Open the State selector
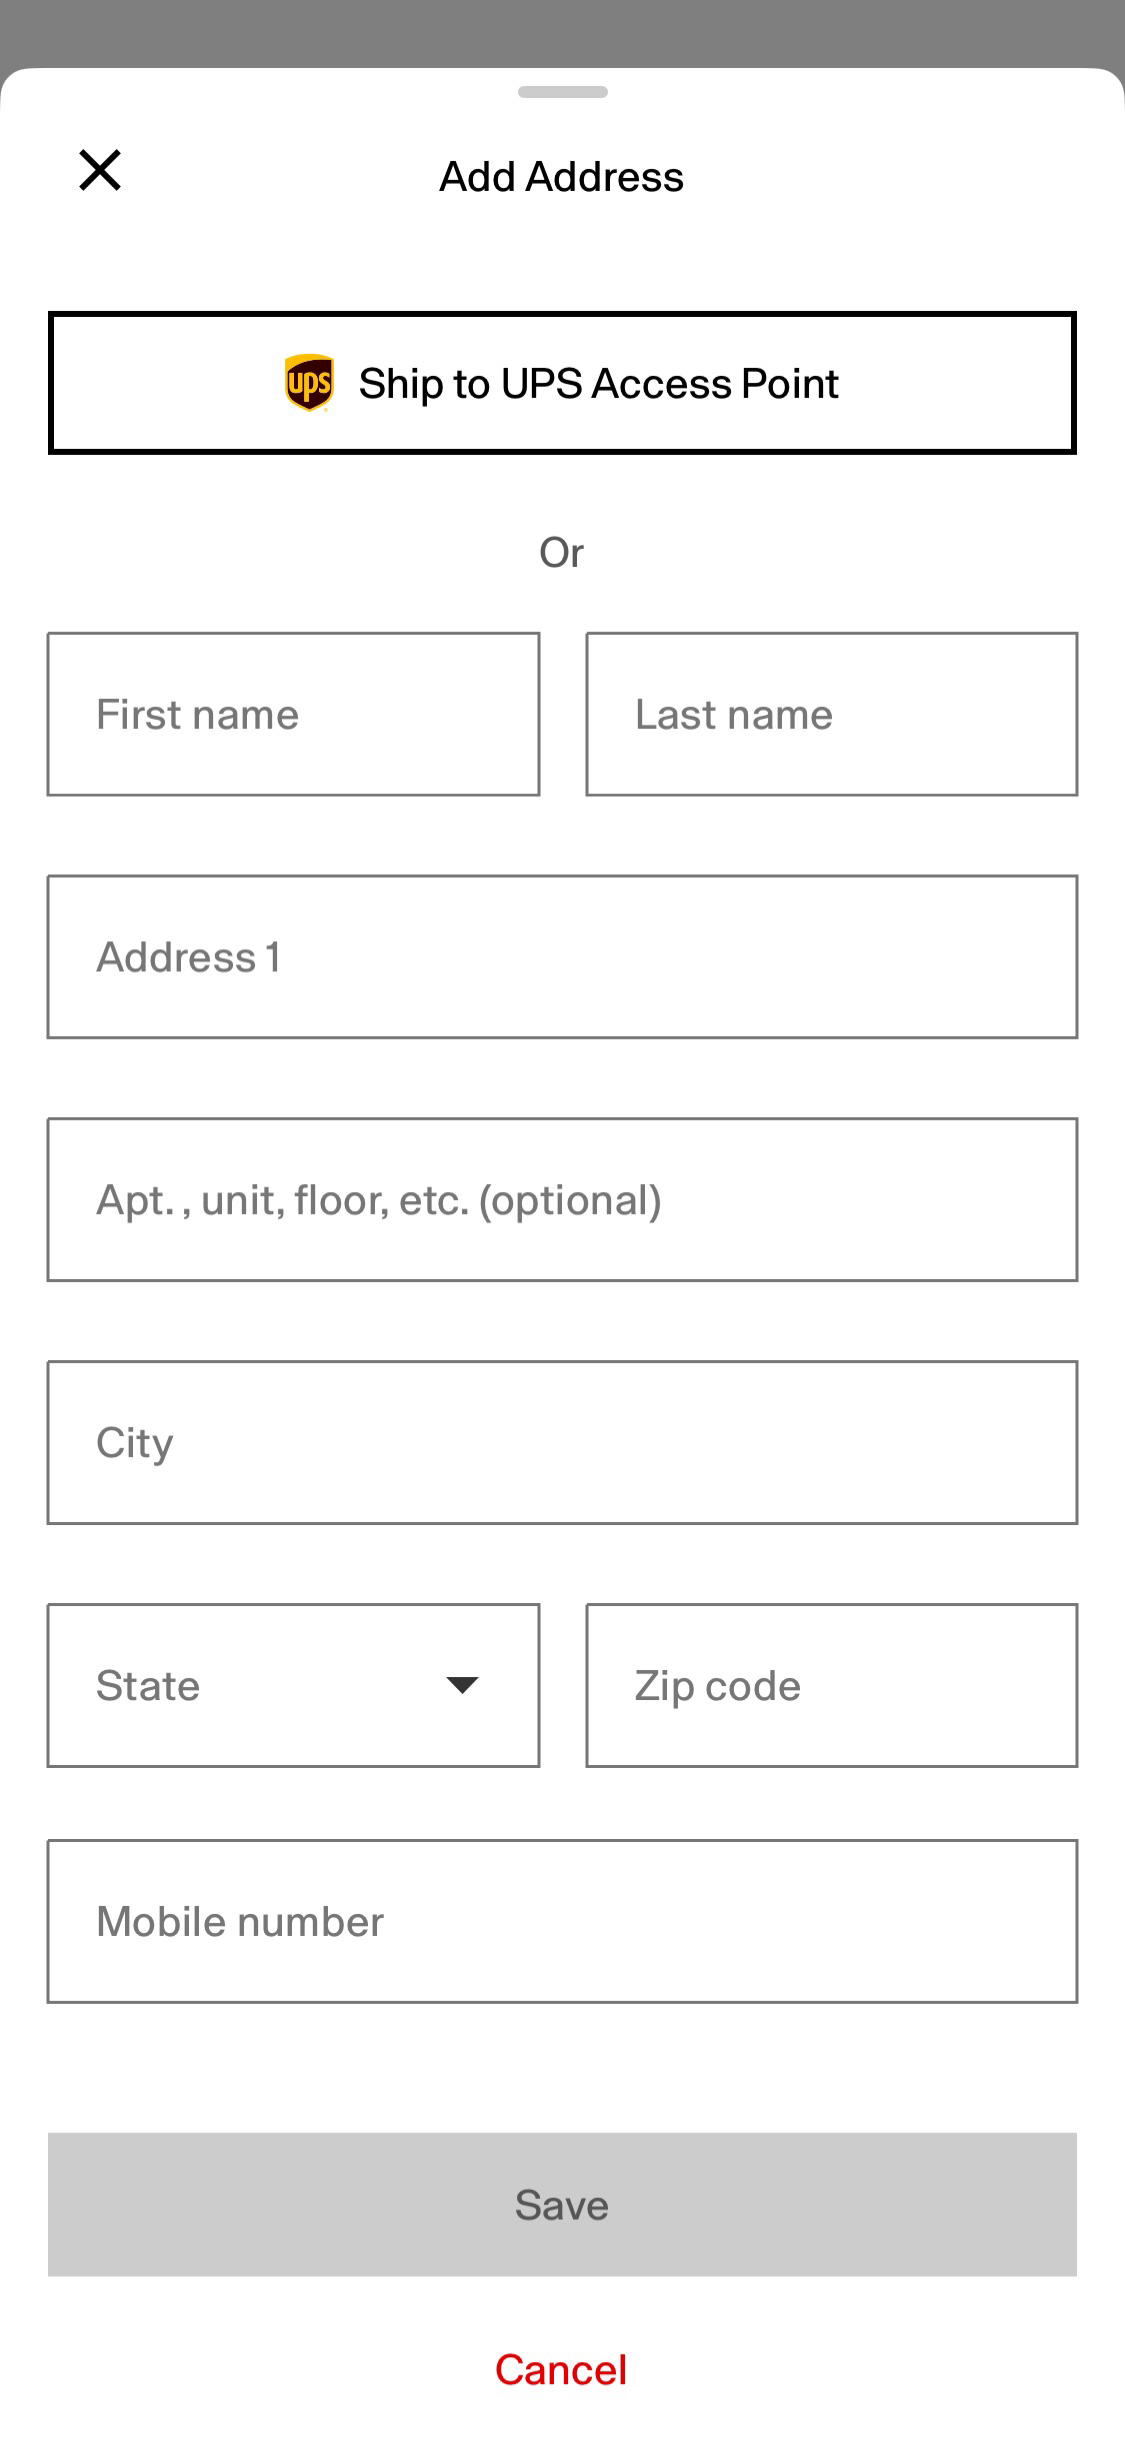 [x=292, y=1685]
